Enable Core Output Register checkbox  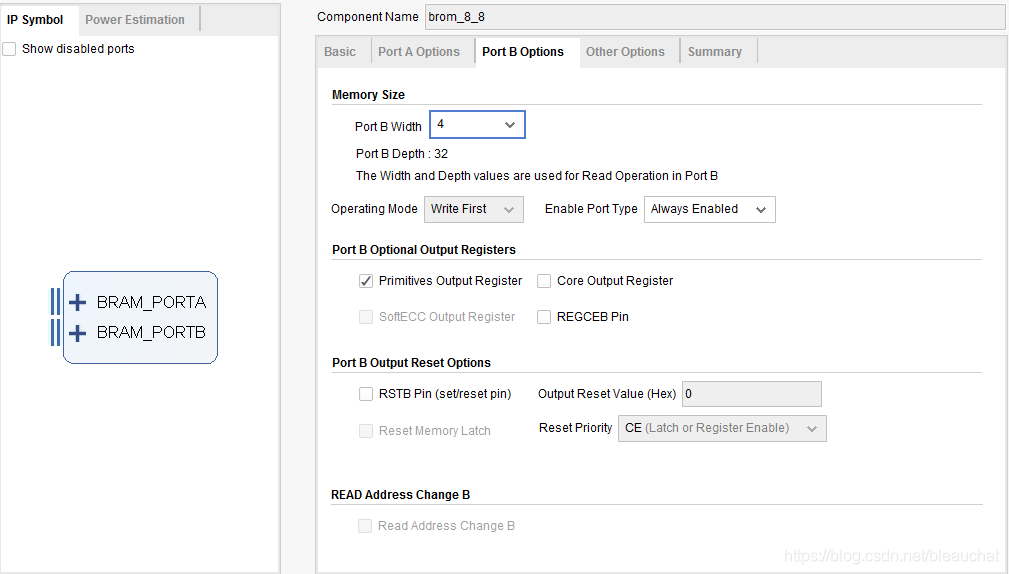(544, 281)
